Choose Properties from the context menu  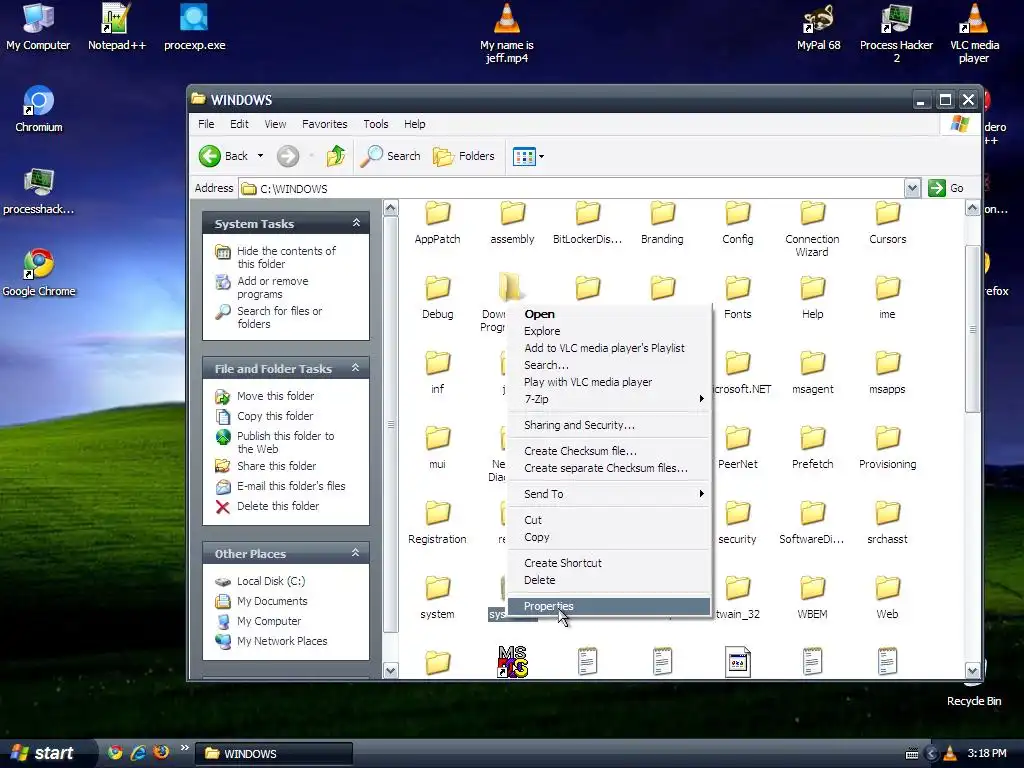click(609, 606)
